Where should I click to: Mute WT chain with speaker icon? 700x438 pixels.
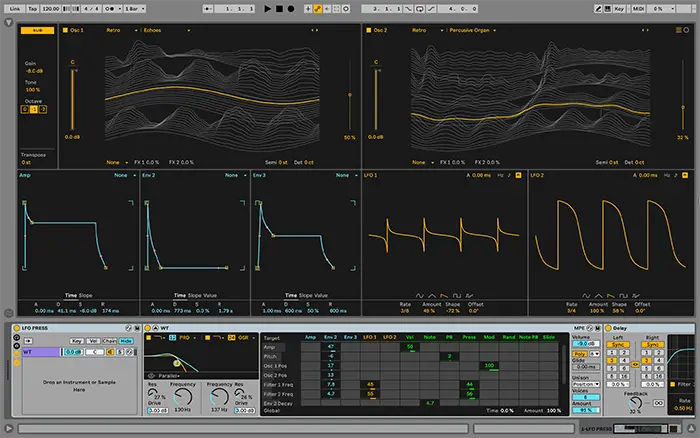point(110,352)
